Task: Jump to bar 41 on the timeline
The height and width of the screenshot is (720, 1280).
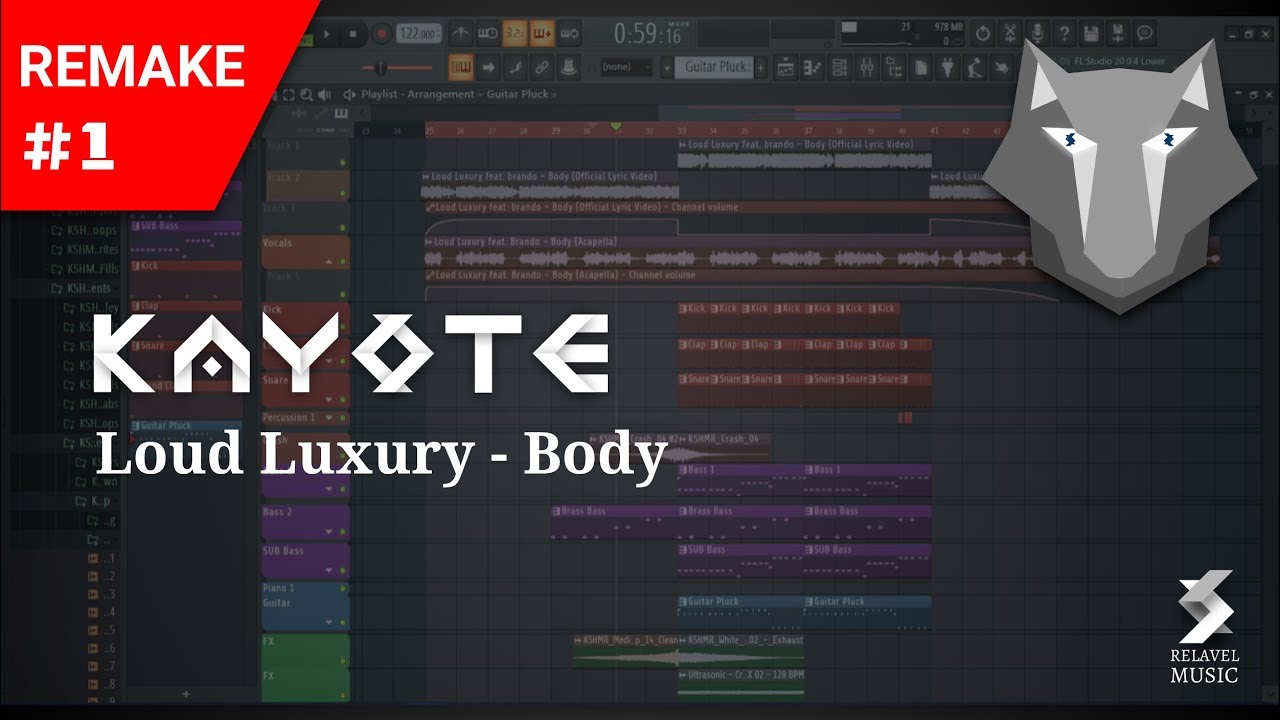Action: click(934, 130)
